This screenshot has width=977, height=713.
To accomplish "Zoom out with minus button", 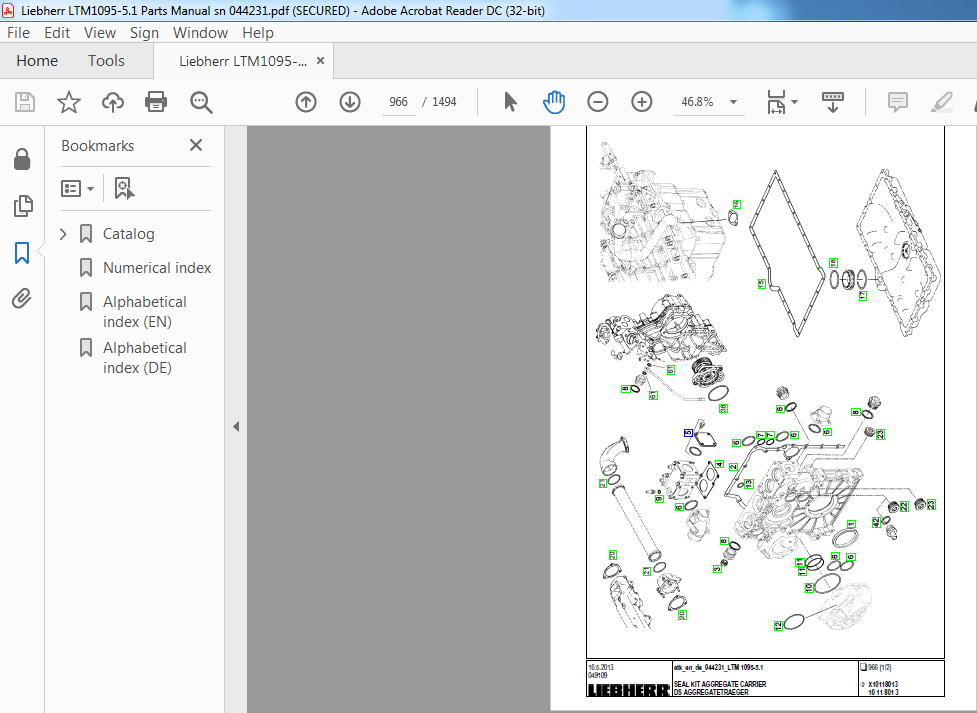I will pos(598,102).
